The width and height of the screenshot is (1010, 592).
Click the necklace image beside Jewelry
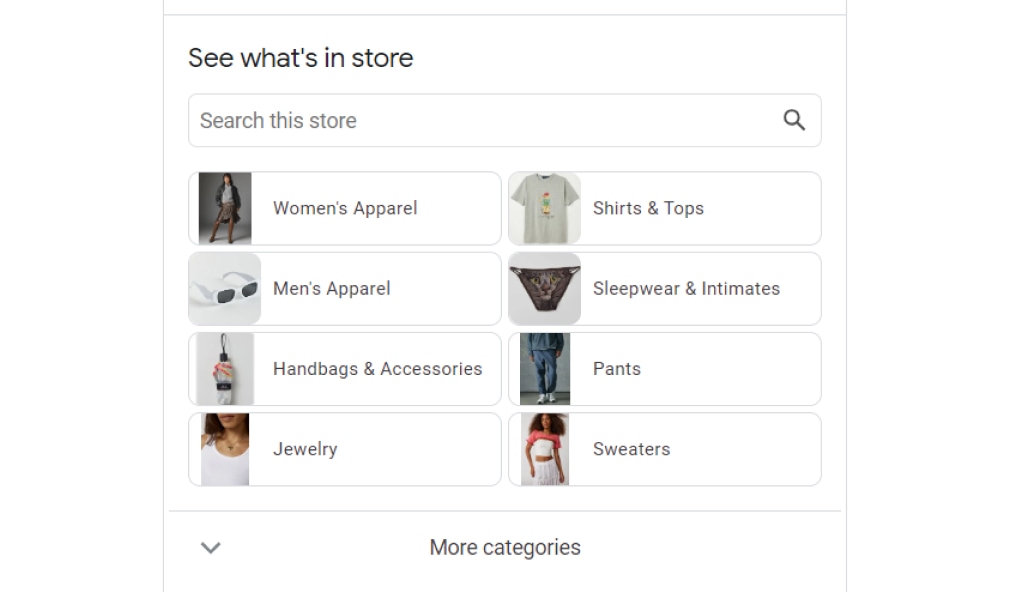tap(224, 449)
